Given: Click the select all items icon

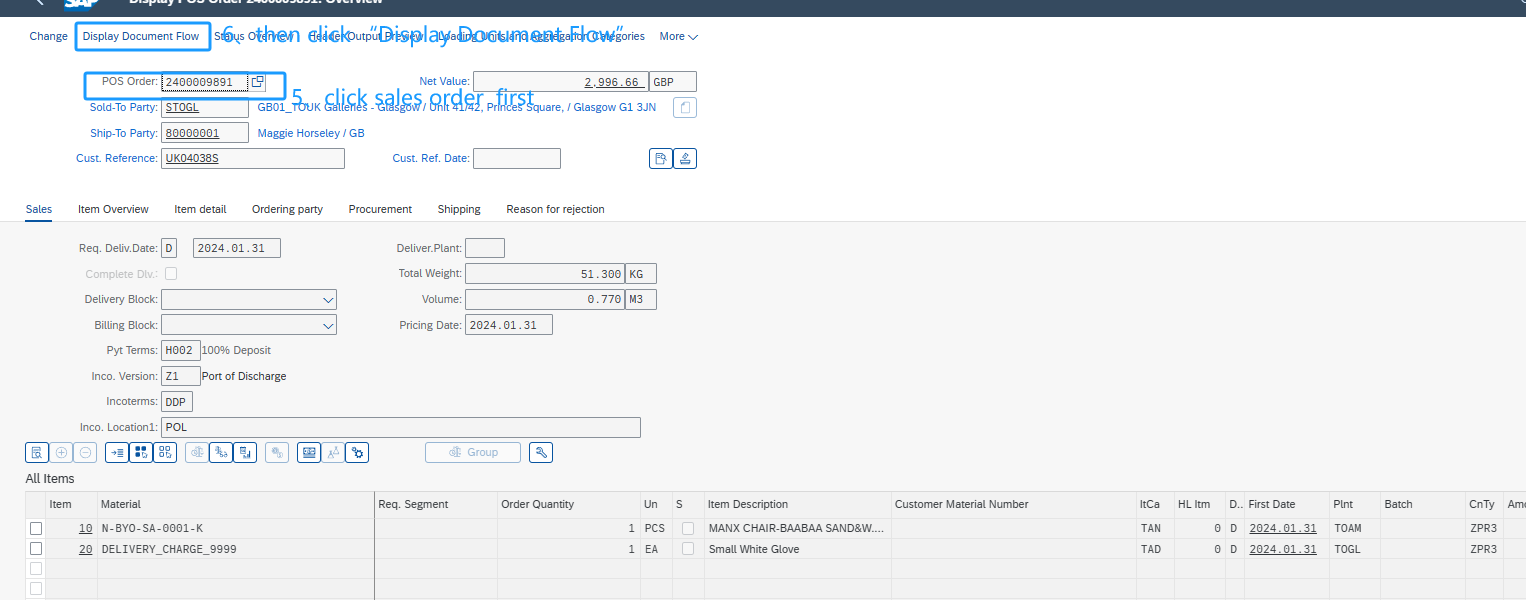Looking at the screenshot, I should click(x=141, y=452).
